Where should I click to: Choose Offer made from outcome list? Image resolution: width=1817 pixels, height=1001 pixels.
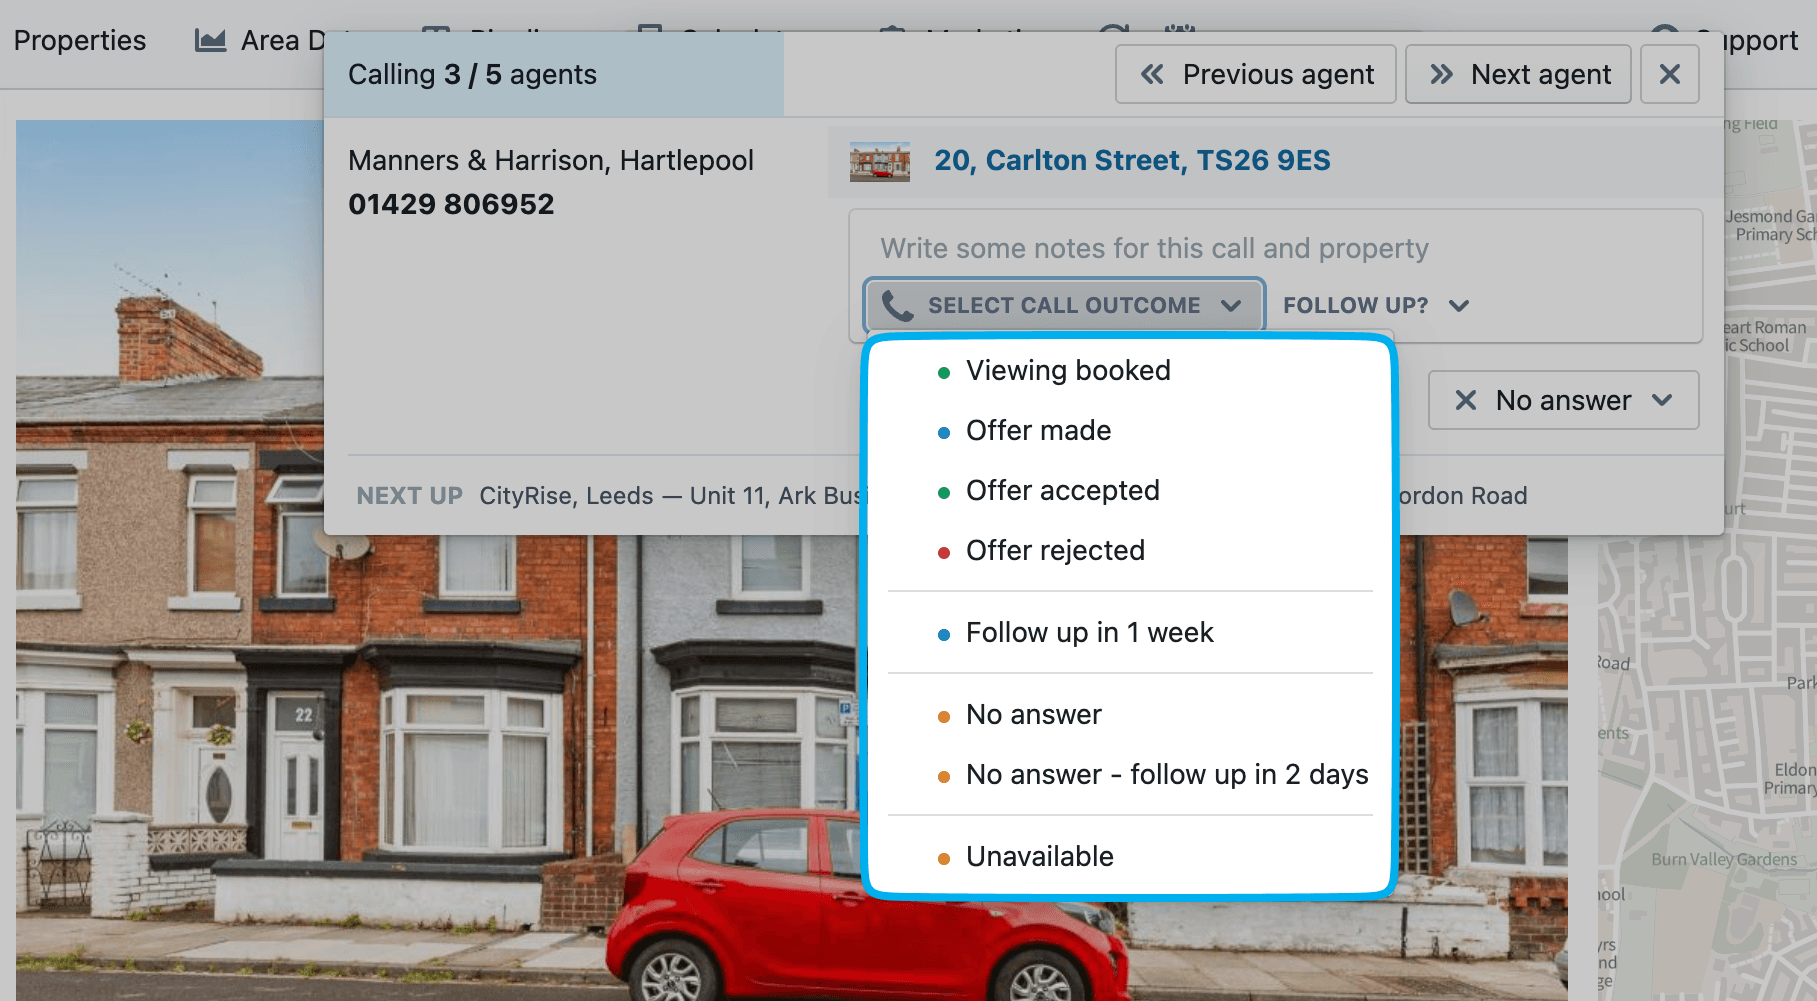click(x=1038, y=431)
